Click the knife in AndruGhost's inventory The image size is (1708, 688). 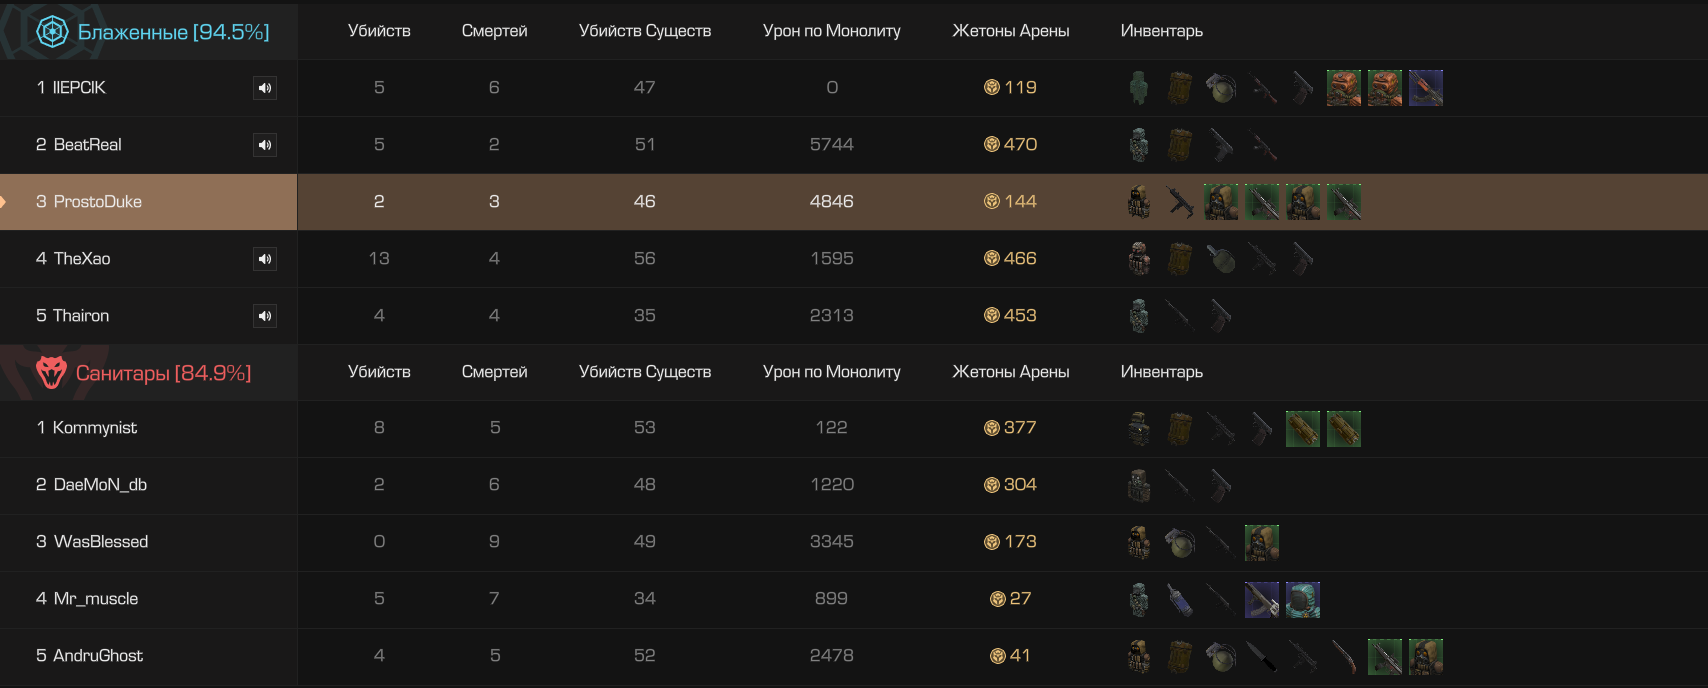pos(1262,657)
